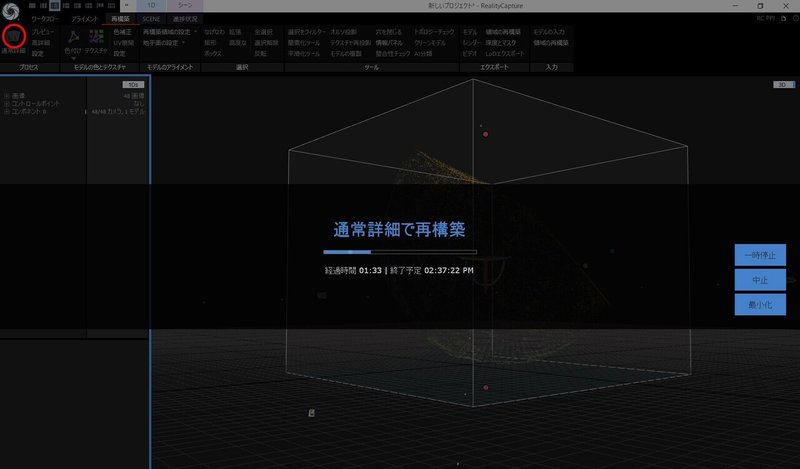This screenshot has height=469, width=800.
Task: Switch to the シーン title bar tab
Action: pyautogui.click(x=185, y=6)
